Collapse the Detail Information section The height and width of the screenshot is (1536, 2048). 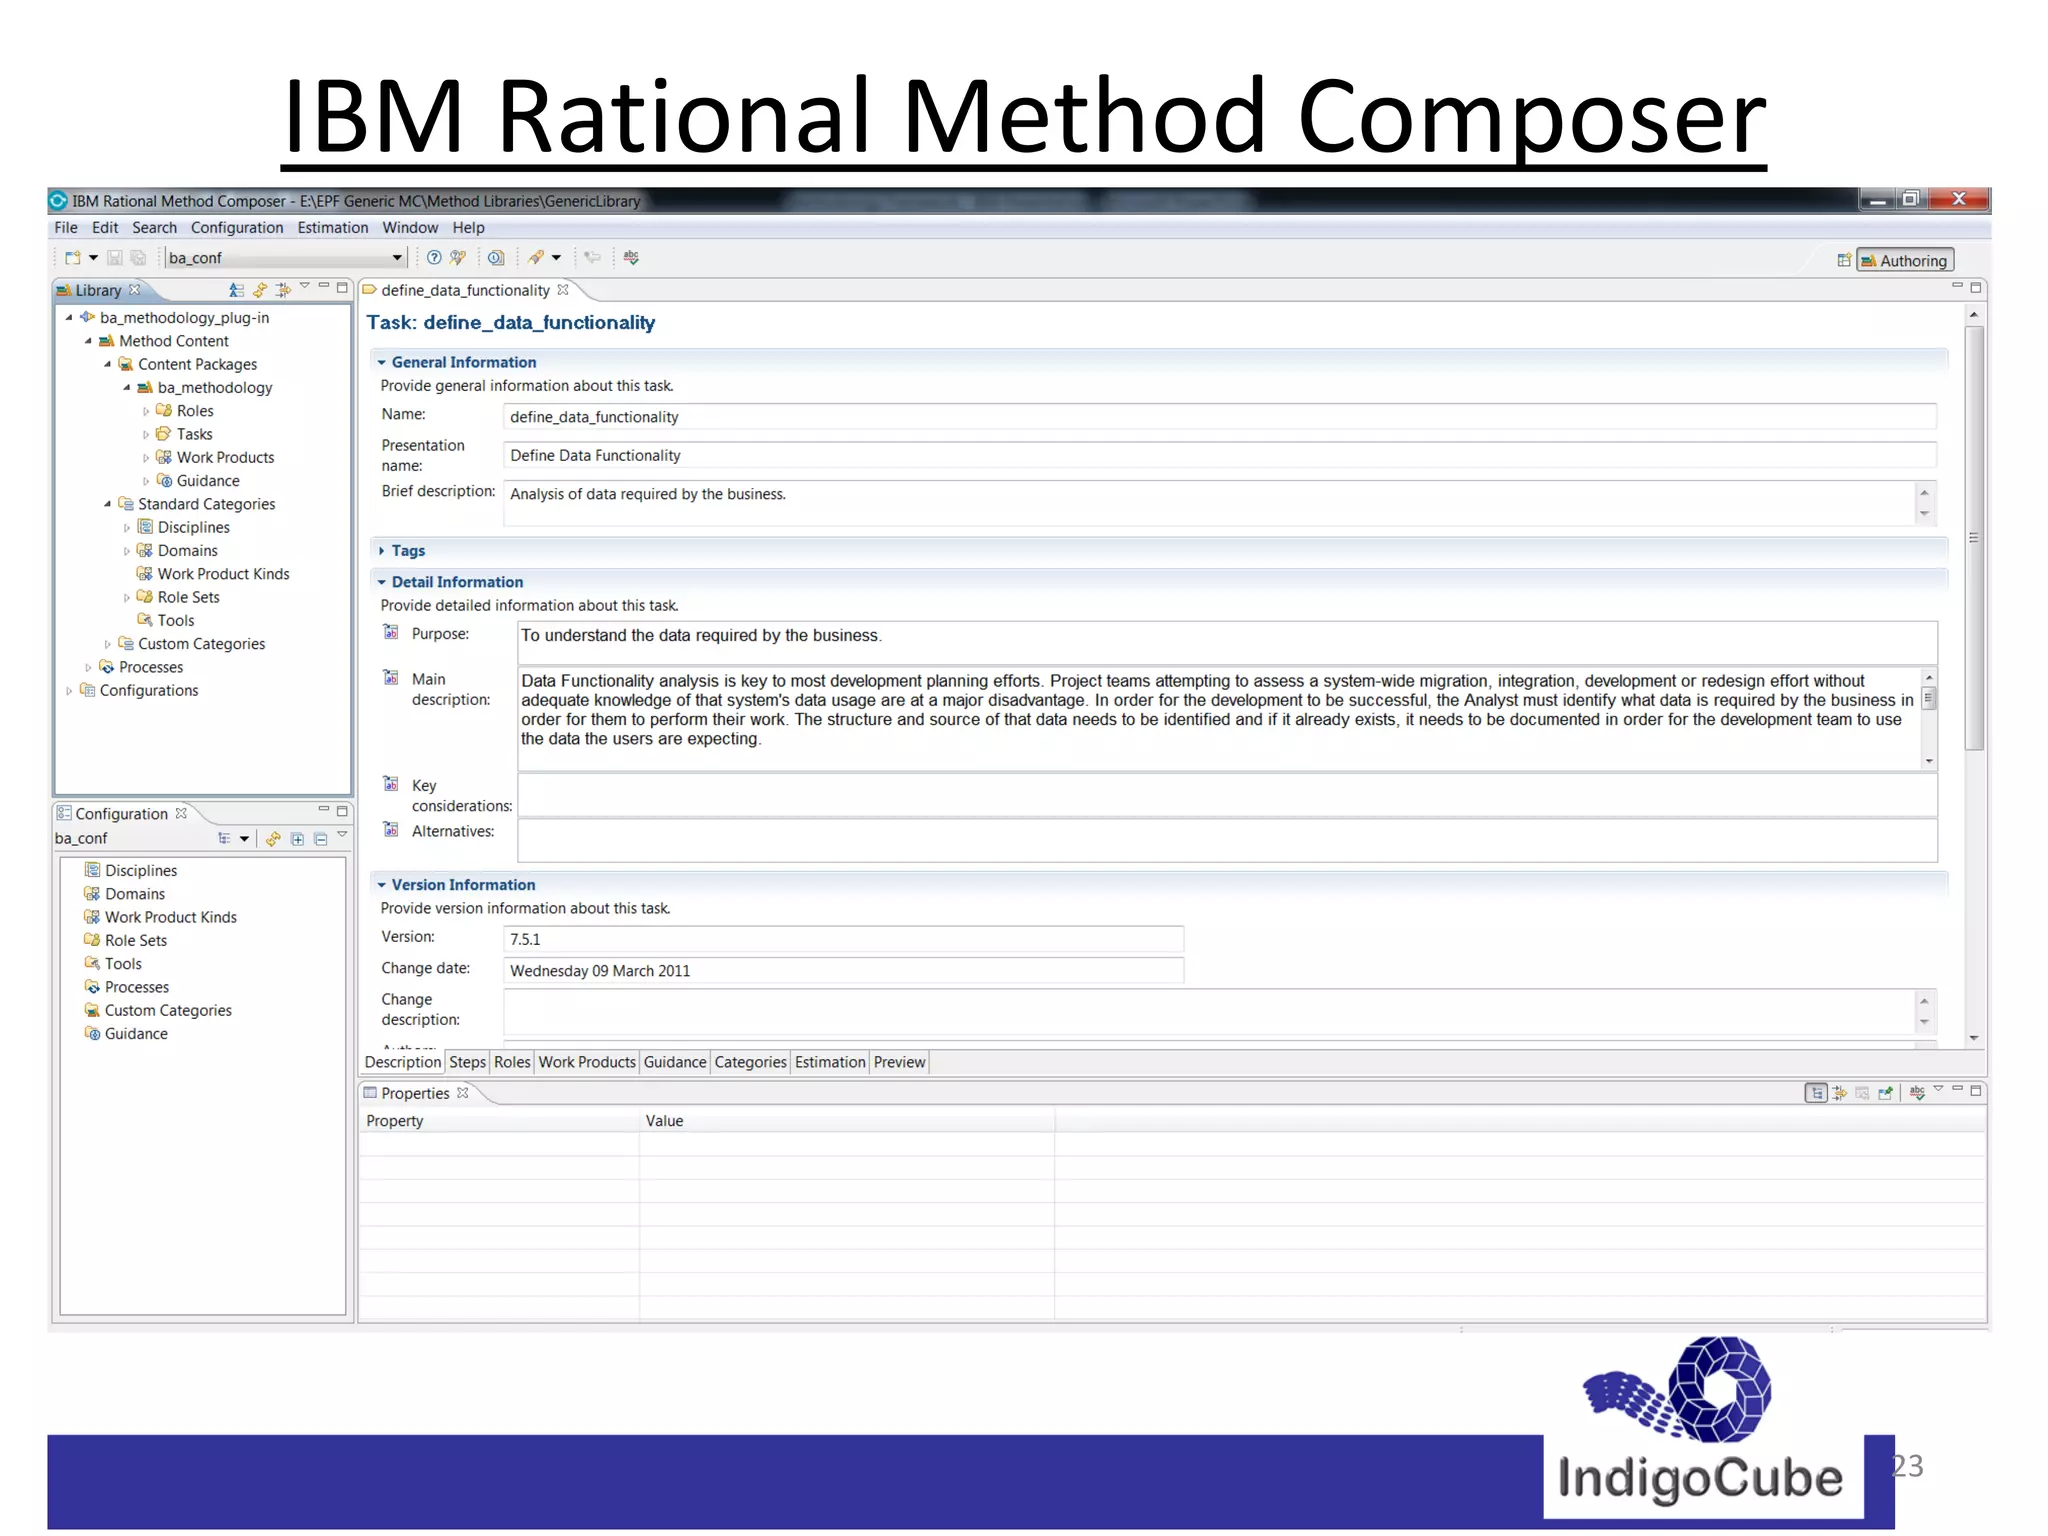click(382, 582)
